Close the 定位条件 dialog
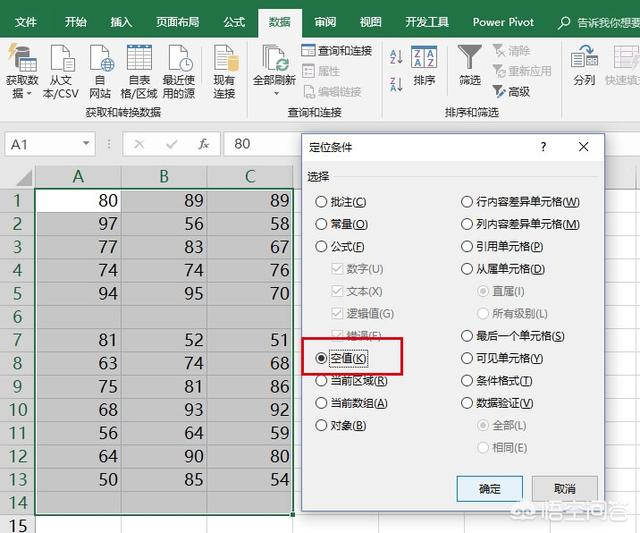This screenshot has width=640, height=533. point(584,147)
